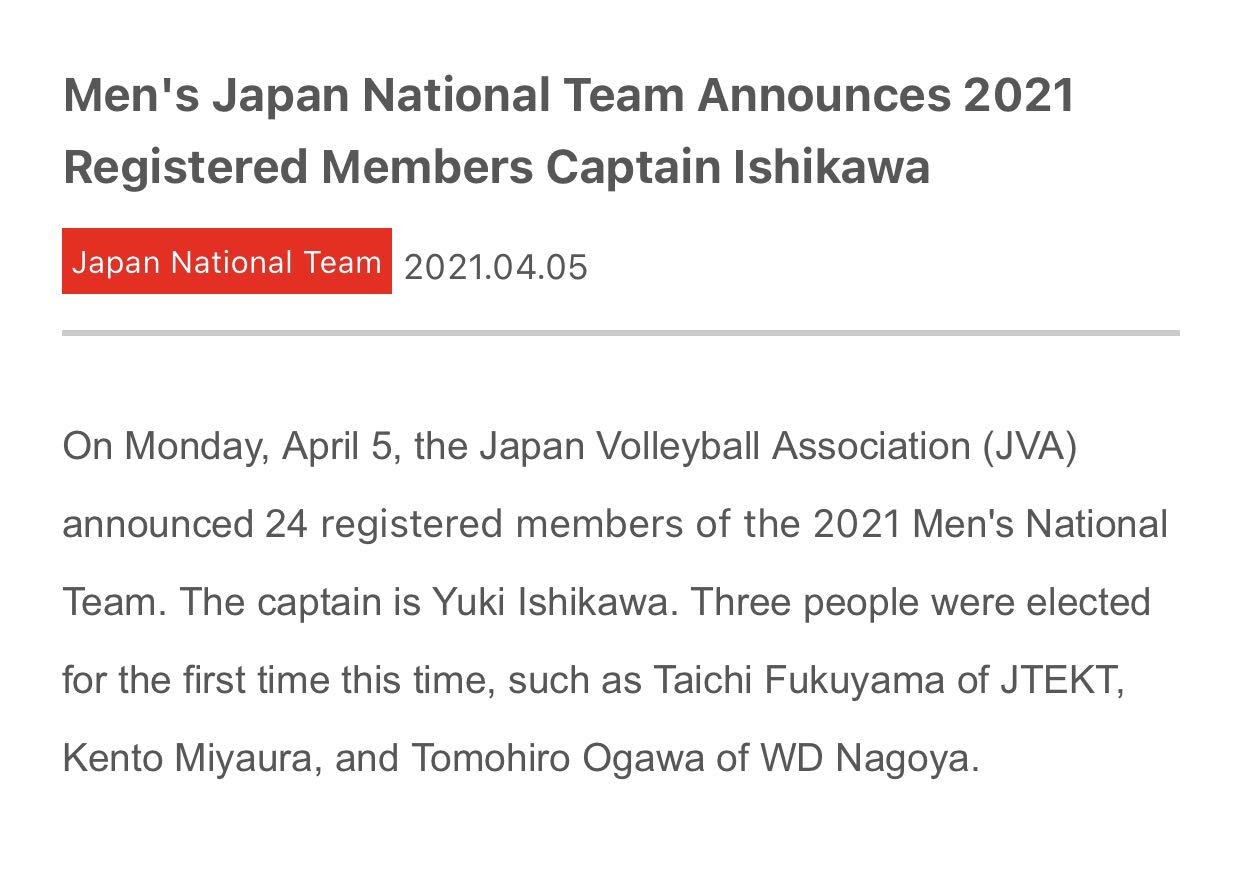Click the publication date 2021.04.05
The image size is (1242, 886).
pos(496,268)
